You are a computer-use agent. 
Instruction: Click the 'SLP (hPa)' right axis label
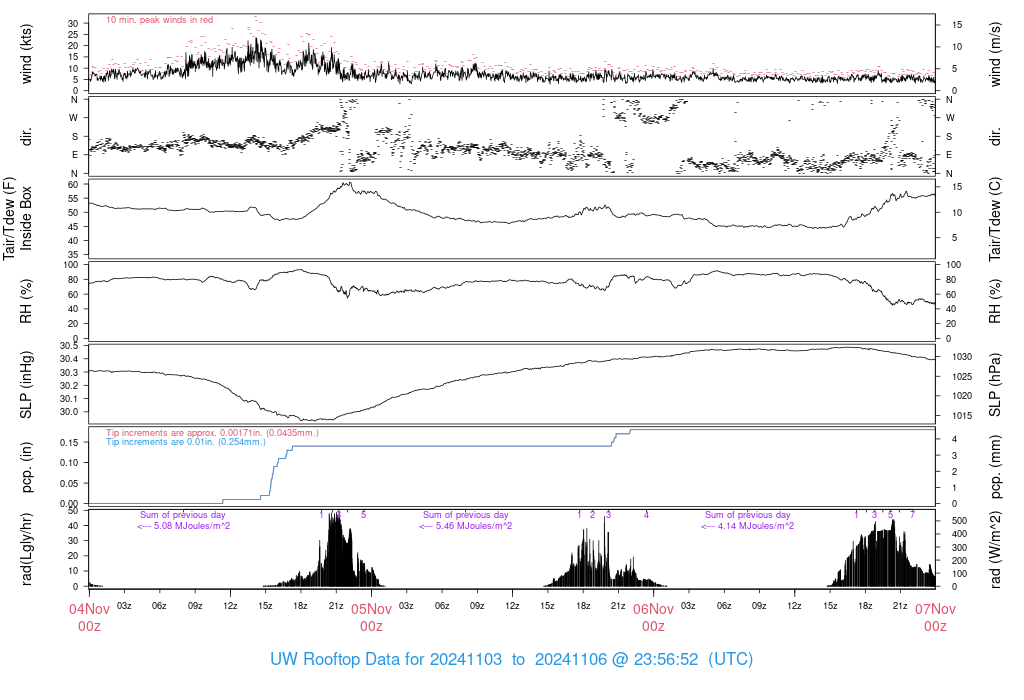(x=996, y=384)
